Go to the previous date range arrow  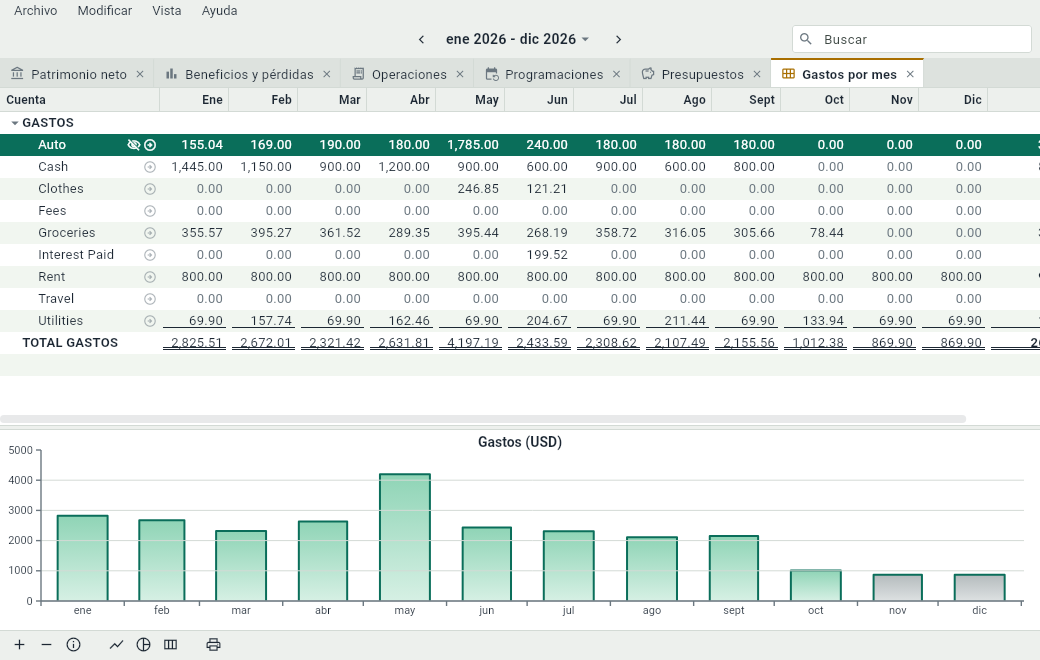(421, 39)
